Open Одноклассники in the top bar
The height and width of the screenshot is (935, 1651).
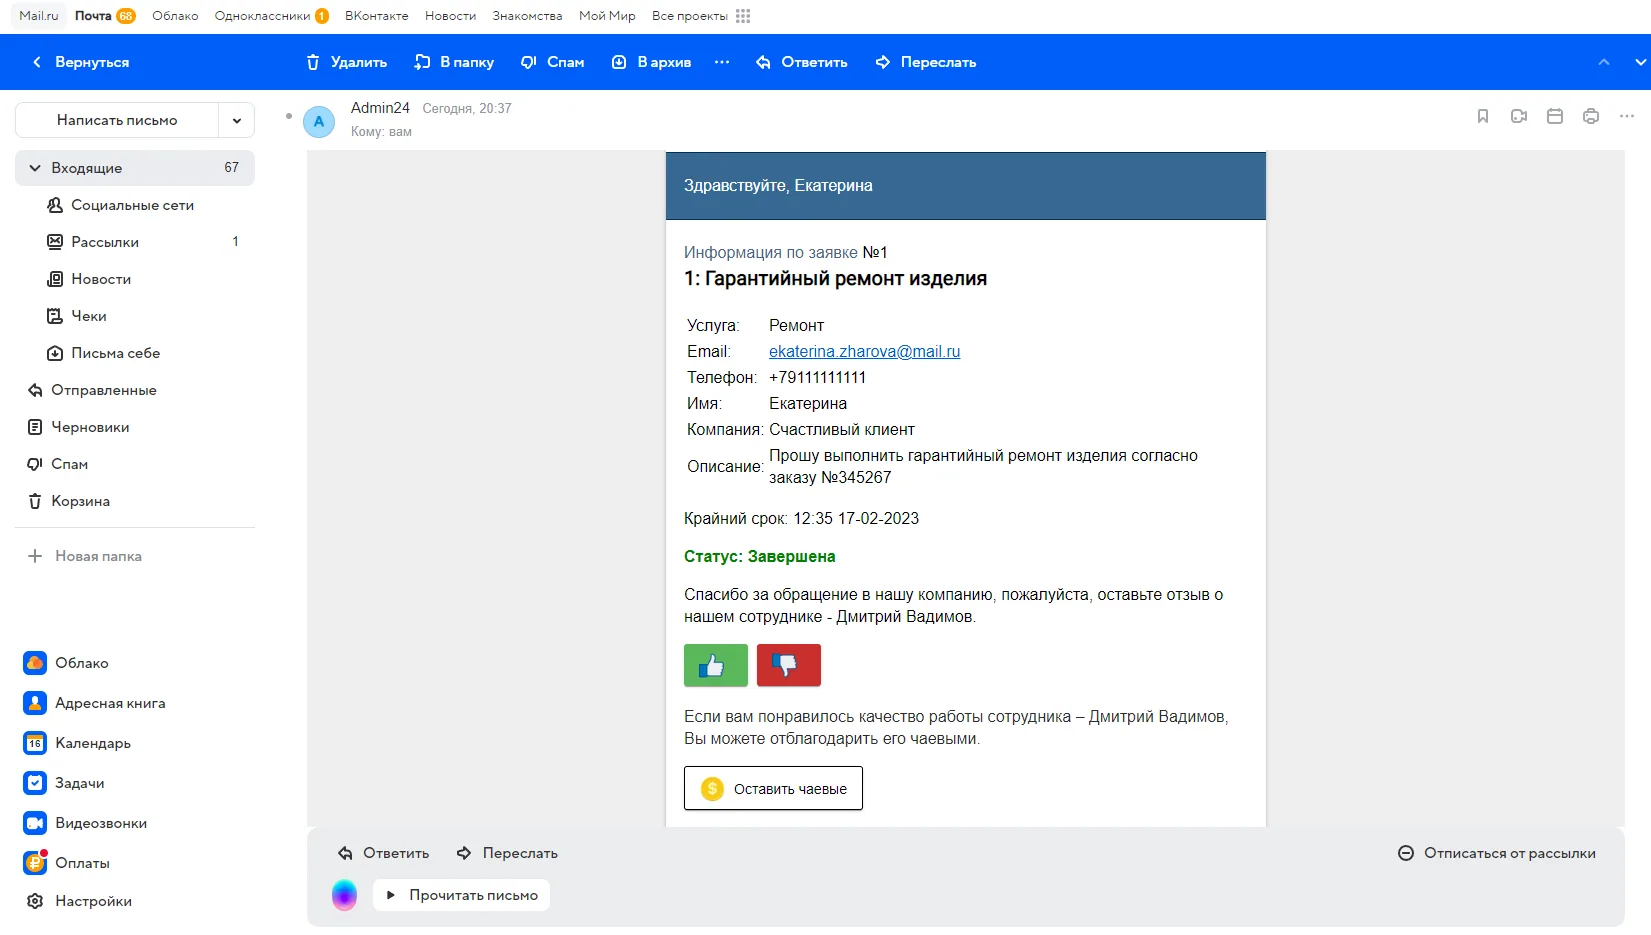(x=272, y=16)
